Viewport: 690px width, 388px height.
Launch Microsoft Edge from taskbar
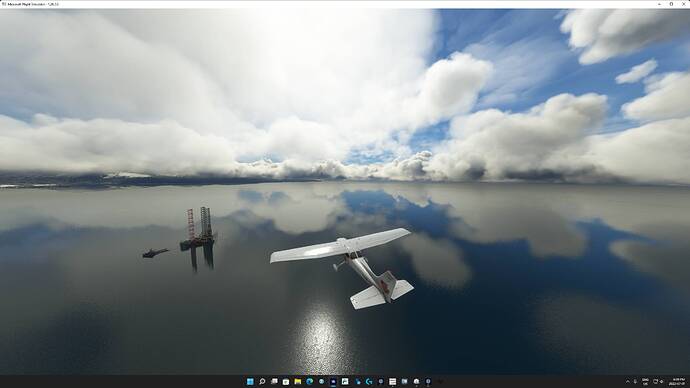[310, 381]
